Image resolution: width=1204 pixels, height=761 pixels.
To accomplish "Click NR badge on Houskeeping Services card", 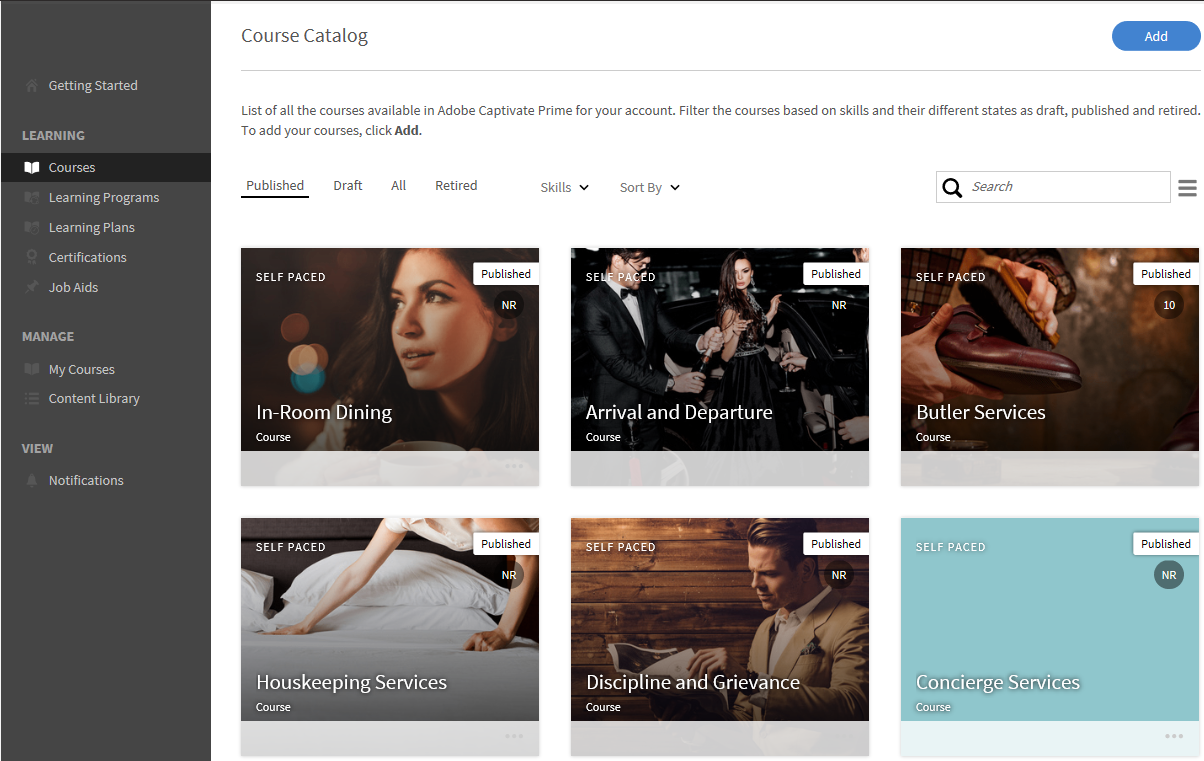I will tap(509, 575).
